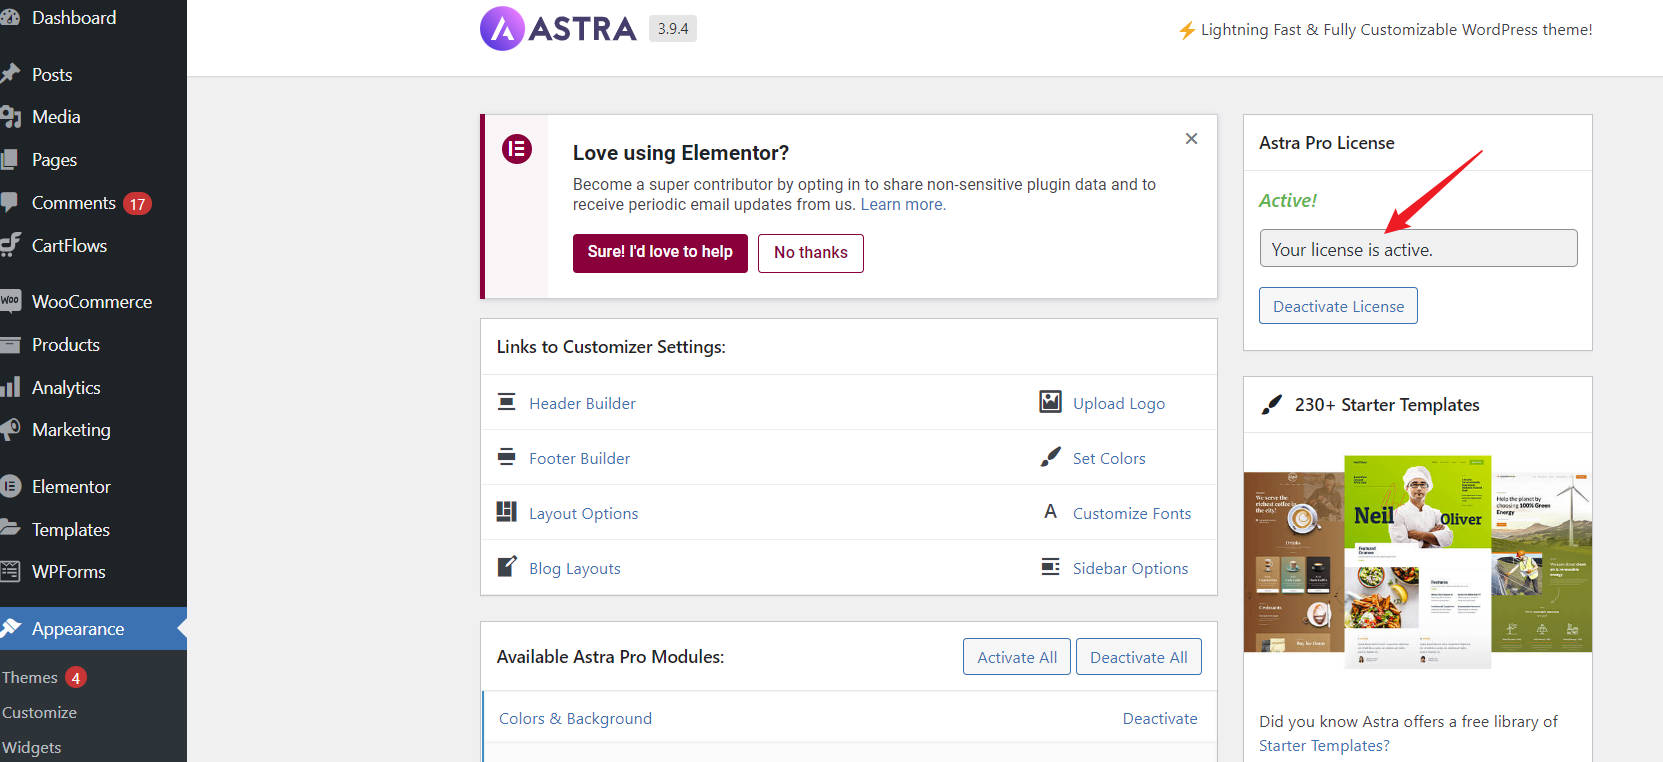Image resolution: width=1663 pixels, height=762 pixels.
Task: Click the Elementor icon in sidebar
Action: 10,486
